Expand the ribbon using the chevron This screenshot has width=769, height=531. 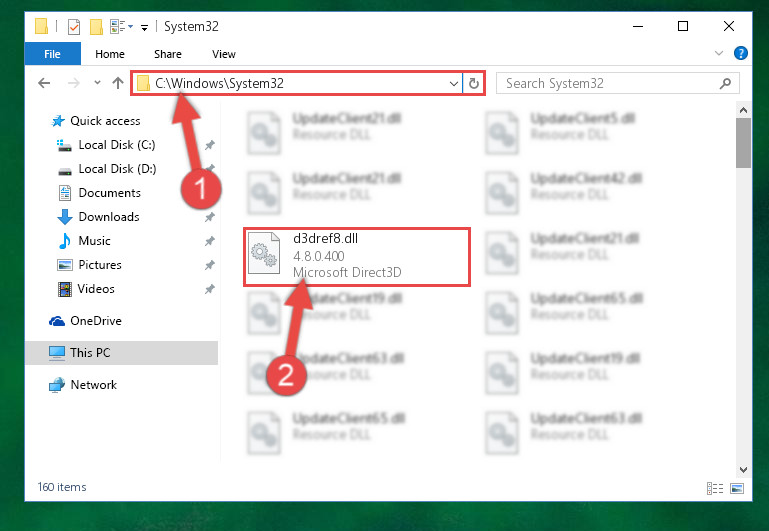click(719, 53)
